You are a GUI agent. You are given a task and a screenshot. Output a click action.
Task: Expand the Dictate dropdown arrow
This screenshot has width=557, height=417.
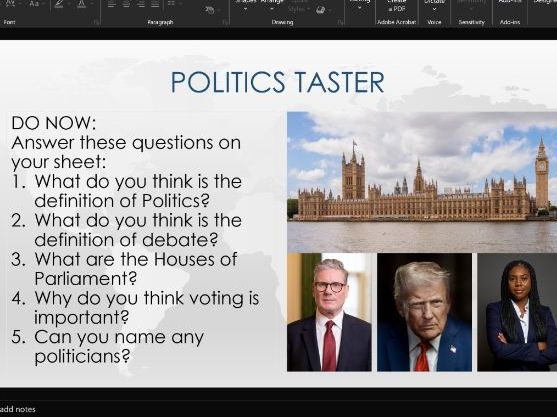(x=434, y=10)
